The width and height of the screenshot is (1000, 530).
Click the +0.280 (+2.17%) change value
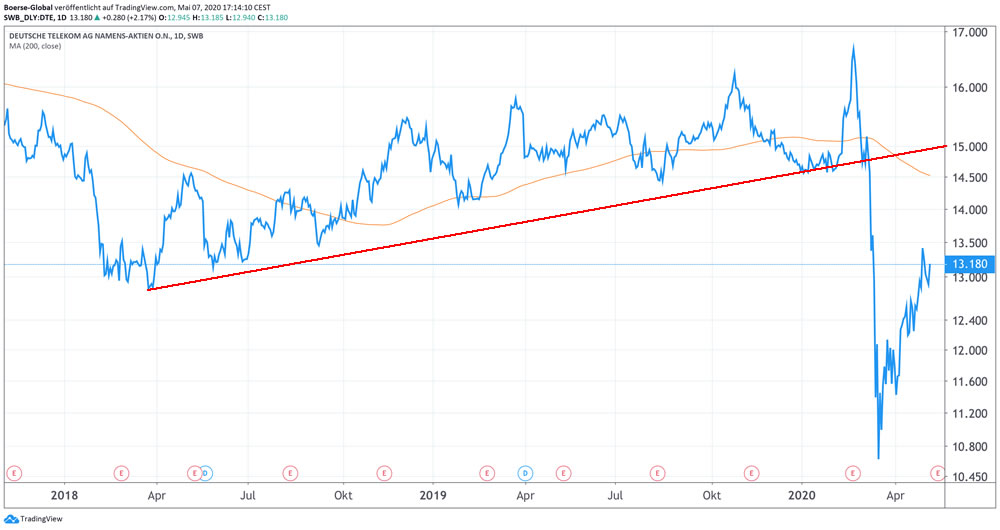pos(129,18)
